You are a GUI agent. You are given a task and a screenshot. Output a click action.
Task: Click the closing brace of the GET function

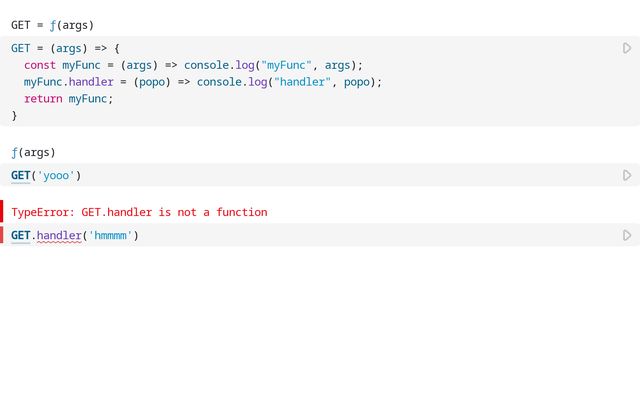(x=15, y=115)
